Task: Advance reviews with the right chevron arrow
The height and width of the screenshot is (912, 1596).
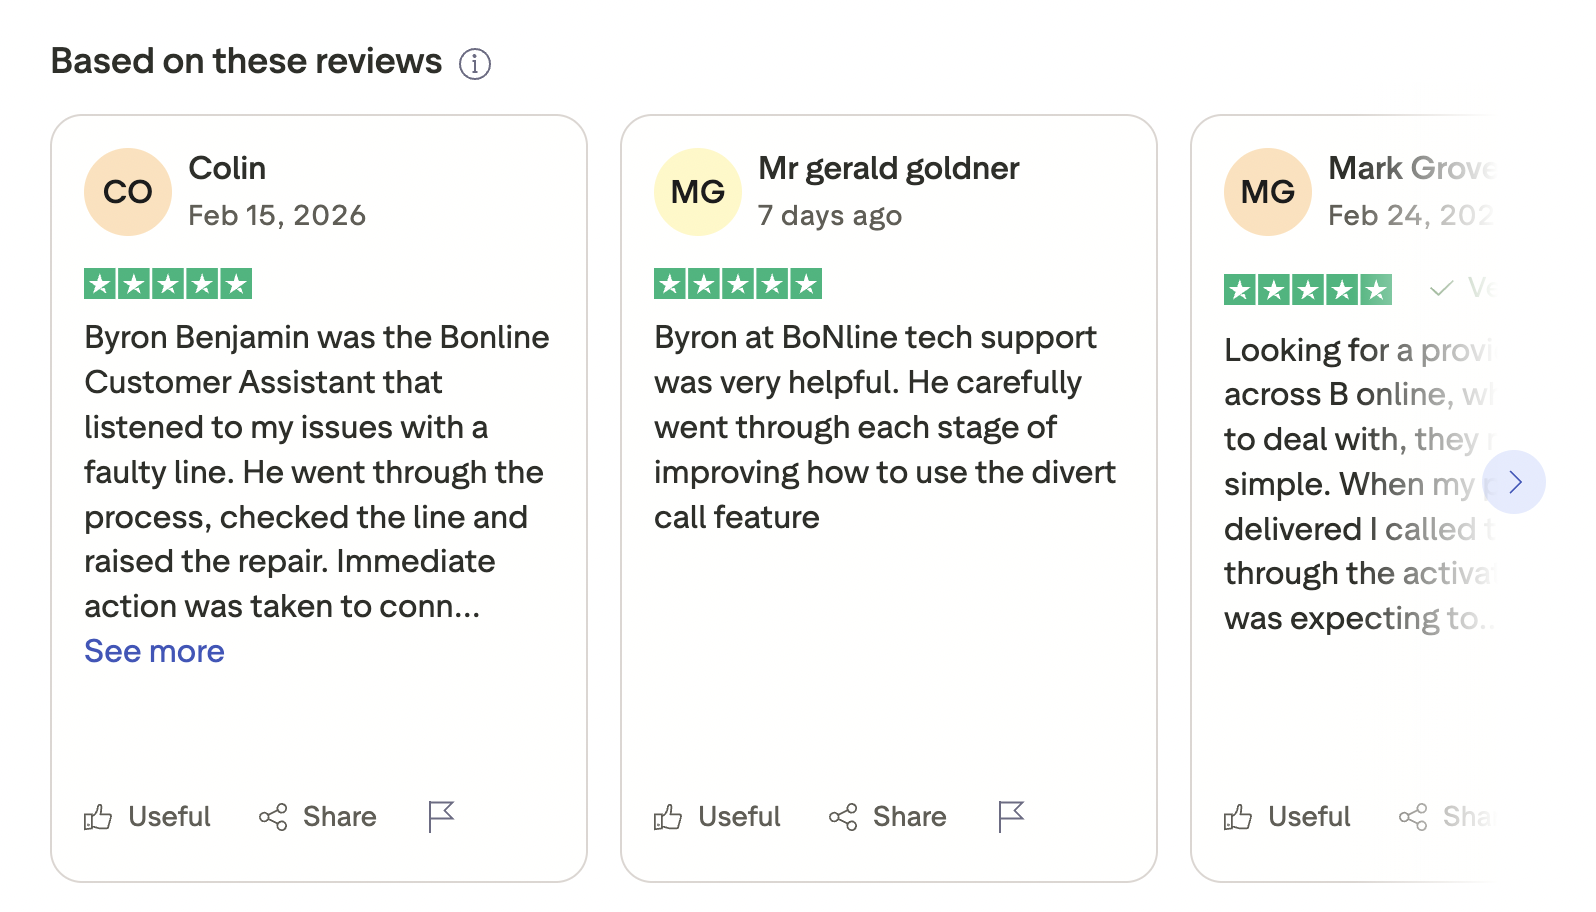Action: (1516, 482)
